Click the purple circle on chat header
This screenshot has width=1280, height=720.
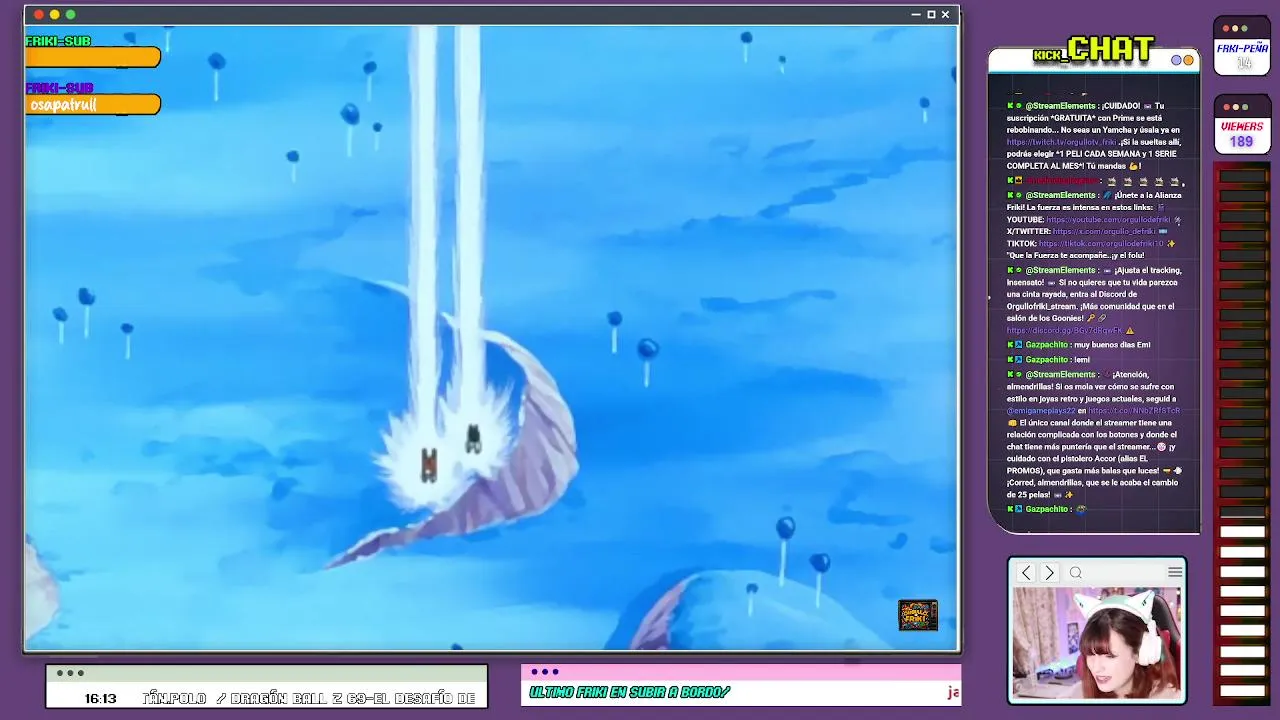(1177, 60)
